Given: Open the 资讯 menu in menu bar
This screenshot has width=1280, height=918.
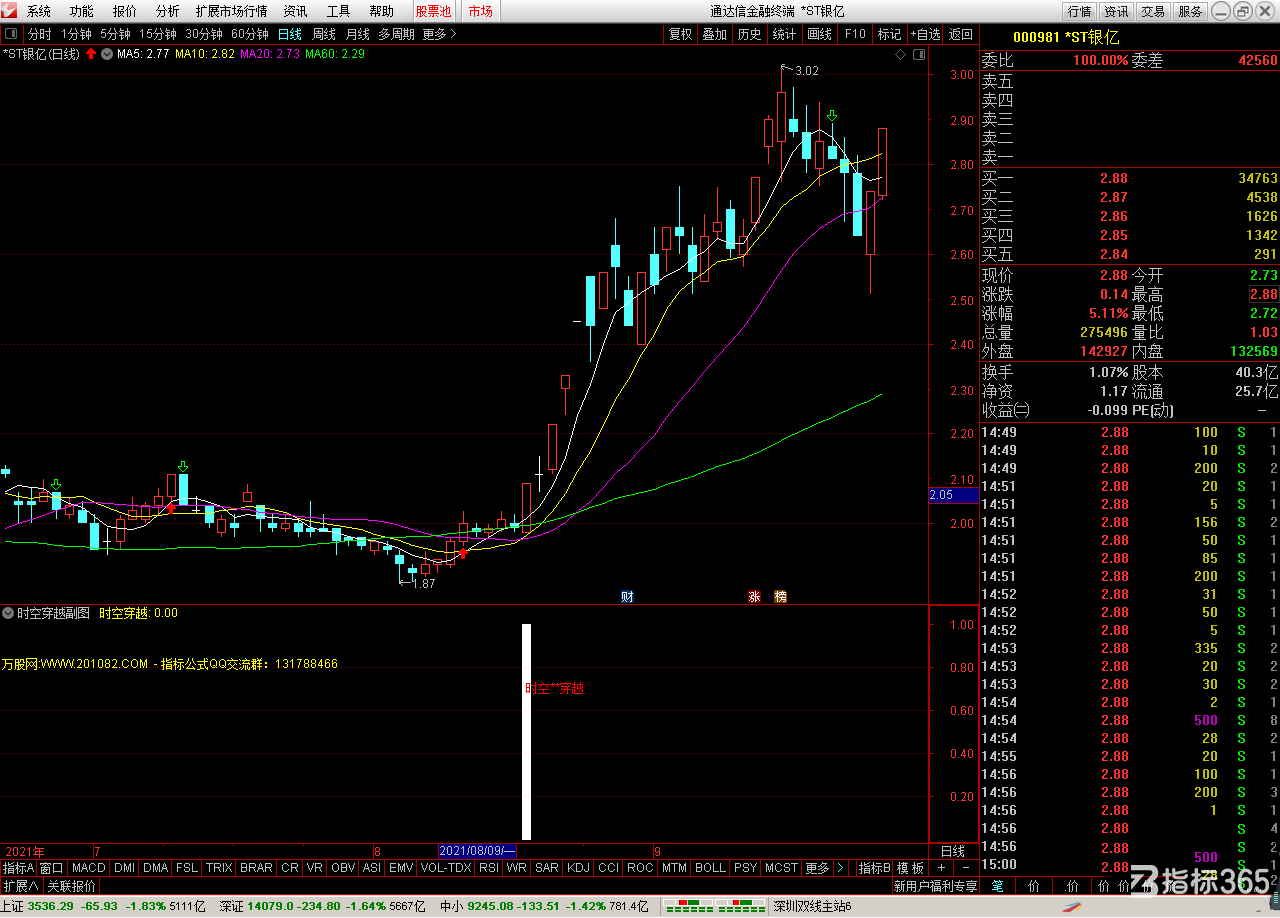Looking at the screenshot, I should tap(295, 12).
